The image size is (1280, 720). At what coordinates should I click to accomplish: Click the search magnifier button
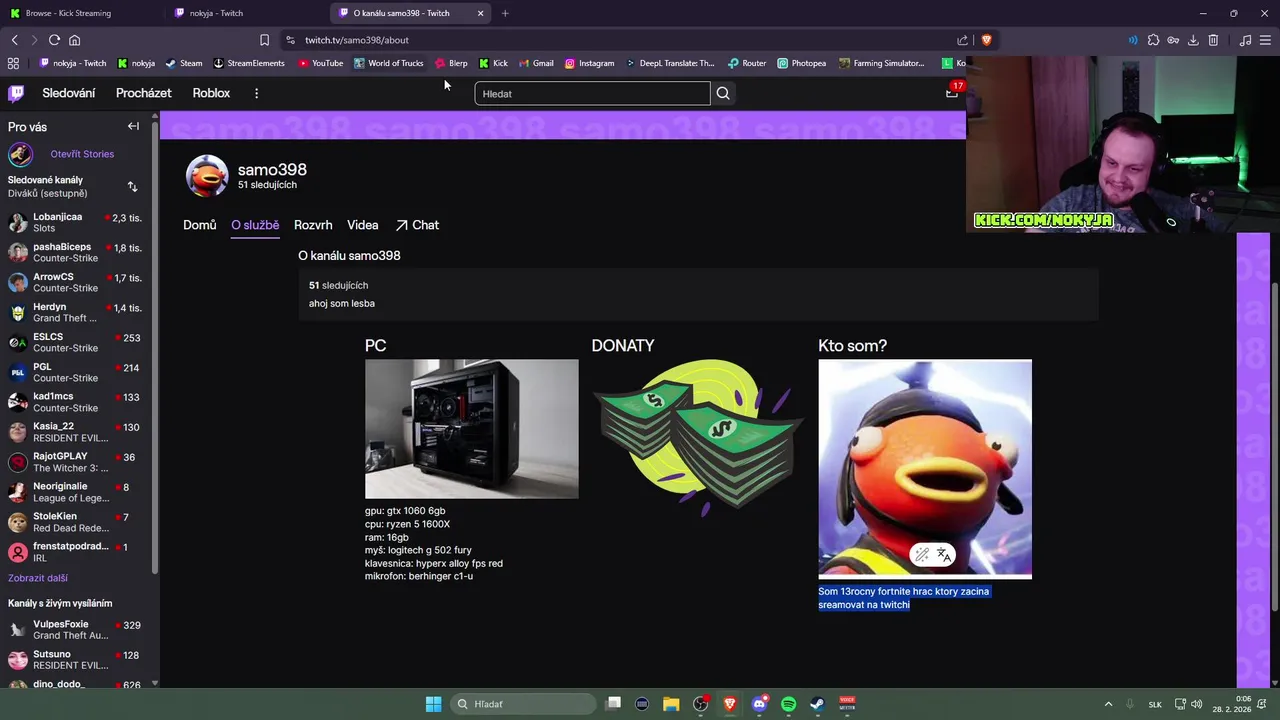pos(723,93)
